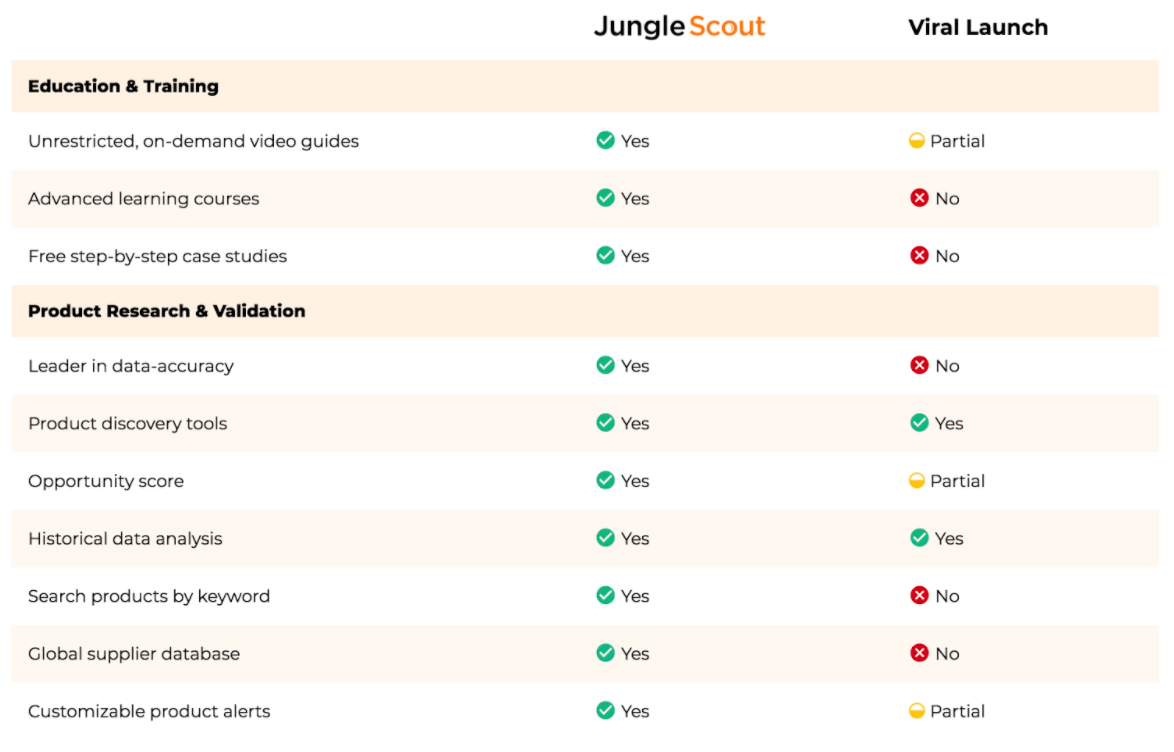
Task: Click the Viral Launch column heading
Action: click(978, 28)
